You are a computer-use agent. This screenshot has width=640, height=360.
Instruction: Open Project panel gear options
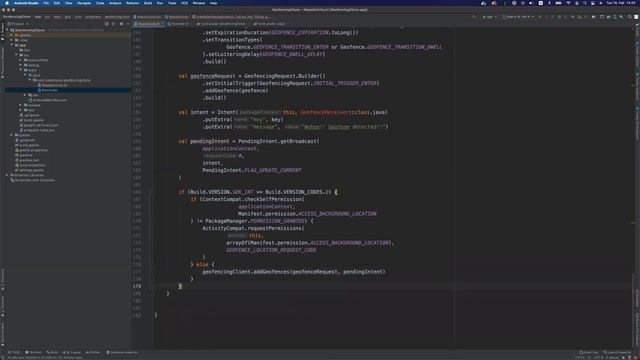point(121,24)
